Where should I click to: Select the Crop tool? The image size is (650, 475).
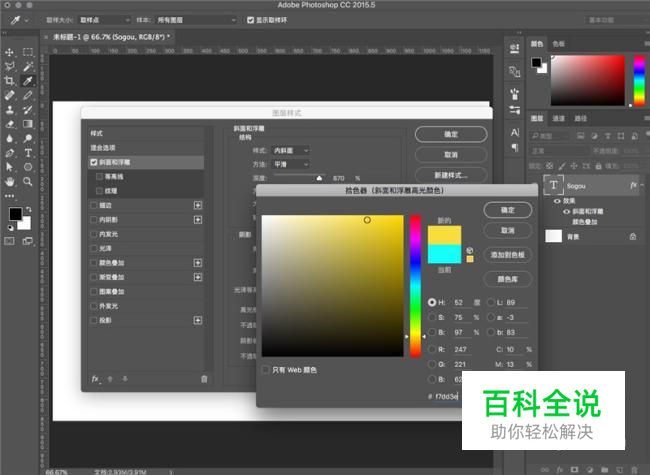(x=9, y=81)
